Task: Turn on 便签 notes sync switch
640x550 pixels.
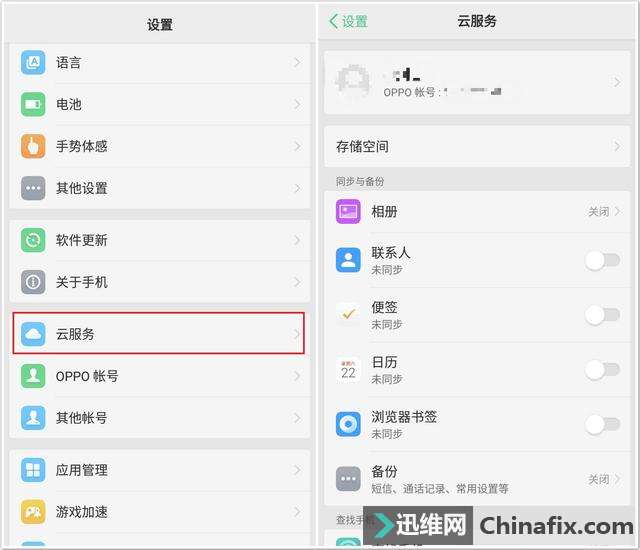Action: [x=602, y=315]
